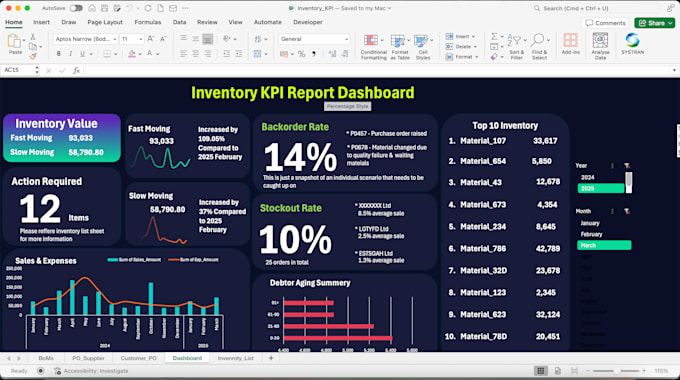The image size is (680, 380).
Task: Click the Name Box showing AC15
Action: coord(19,70)
